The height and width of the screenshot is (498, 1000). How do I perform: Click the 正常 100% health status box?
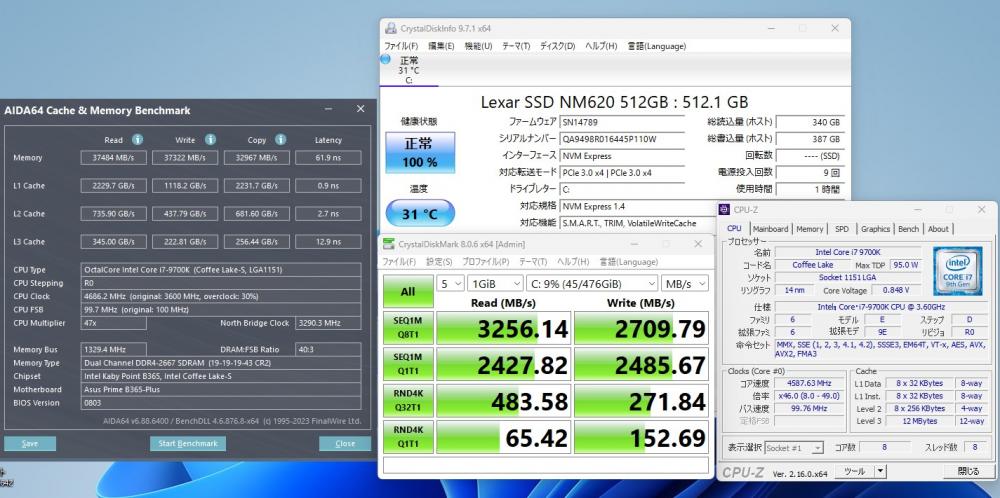click(x=418, y=153)
